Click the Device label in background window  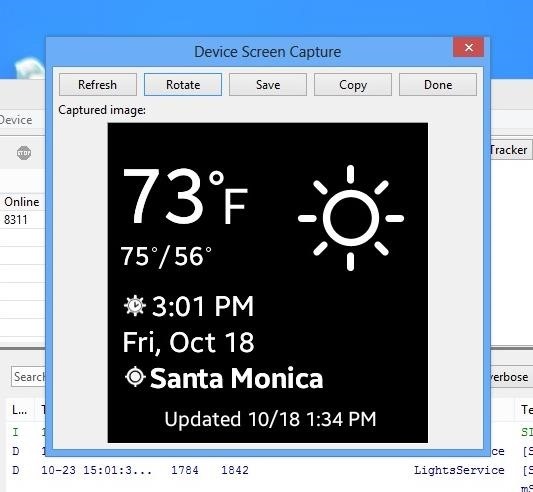[16, 120]
